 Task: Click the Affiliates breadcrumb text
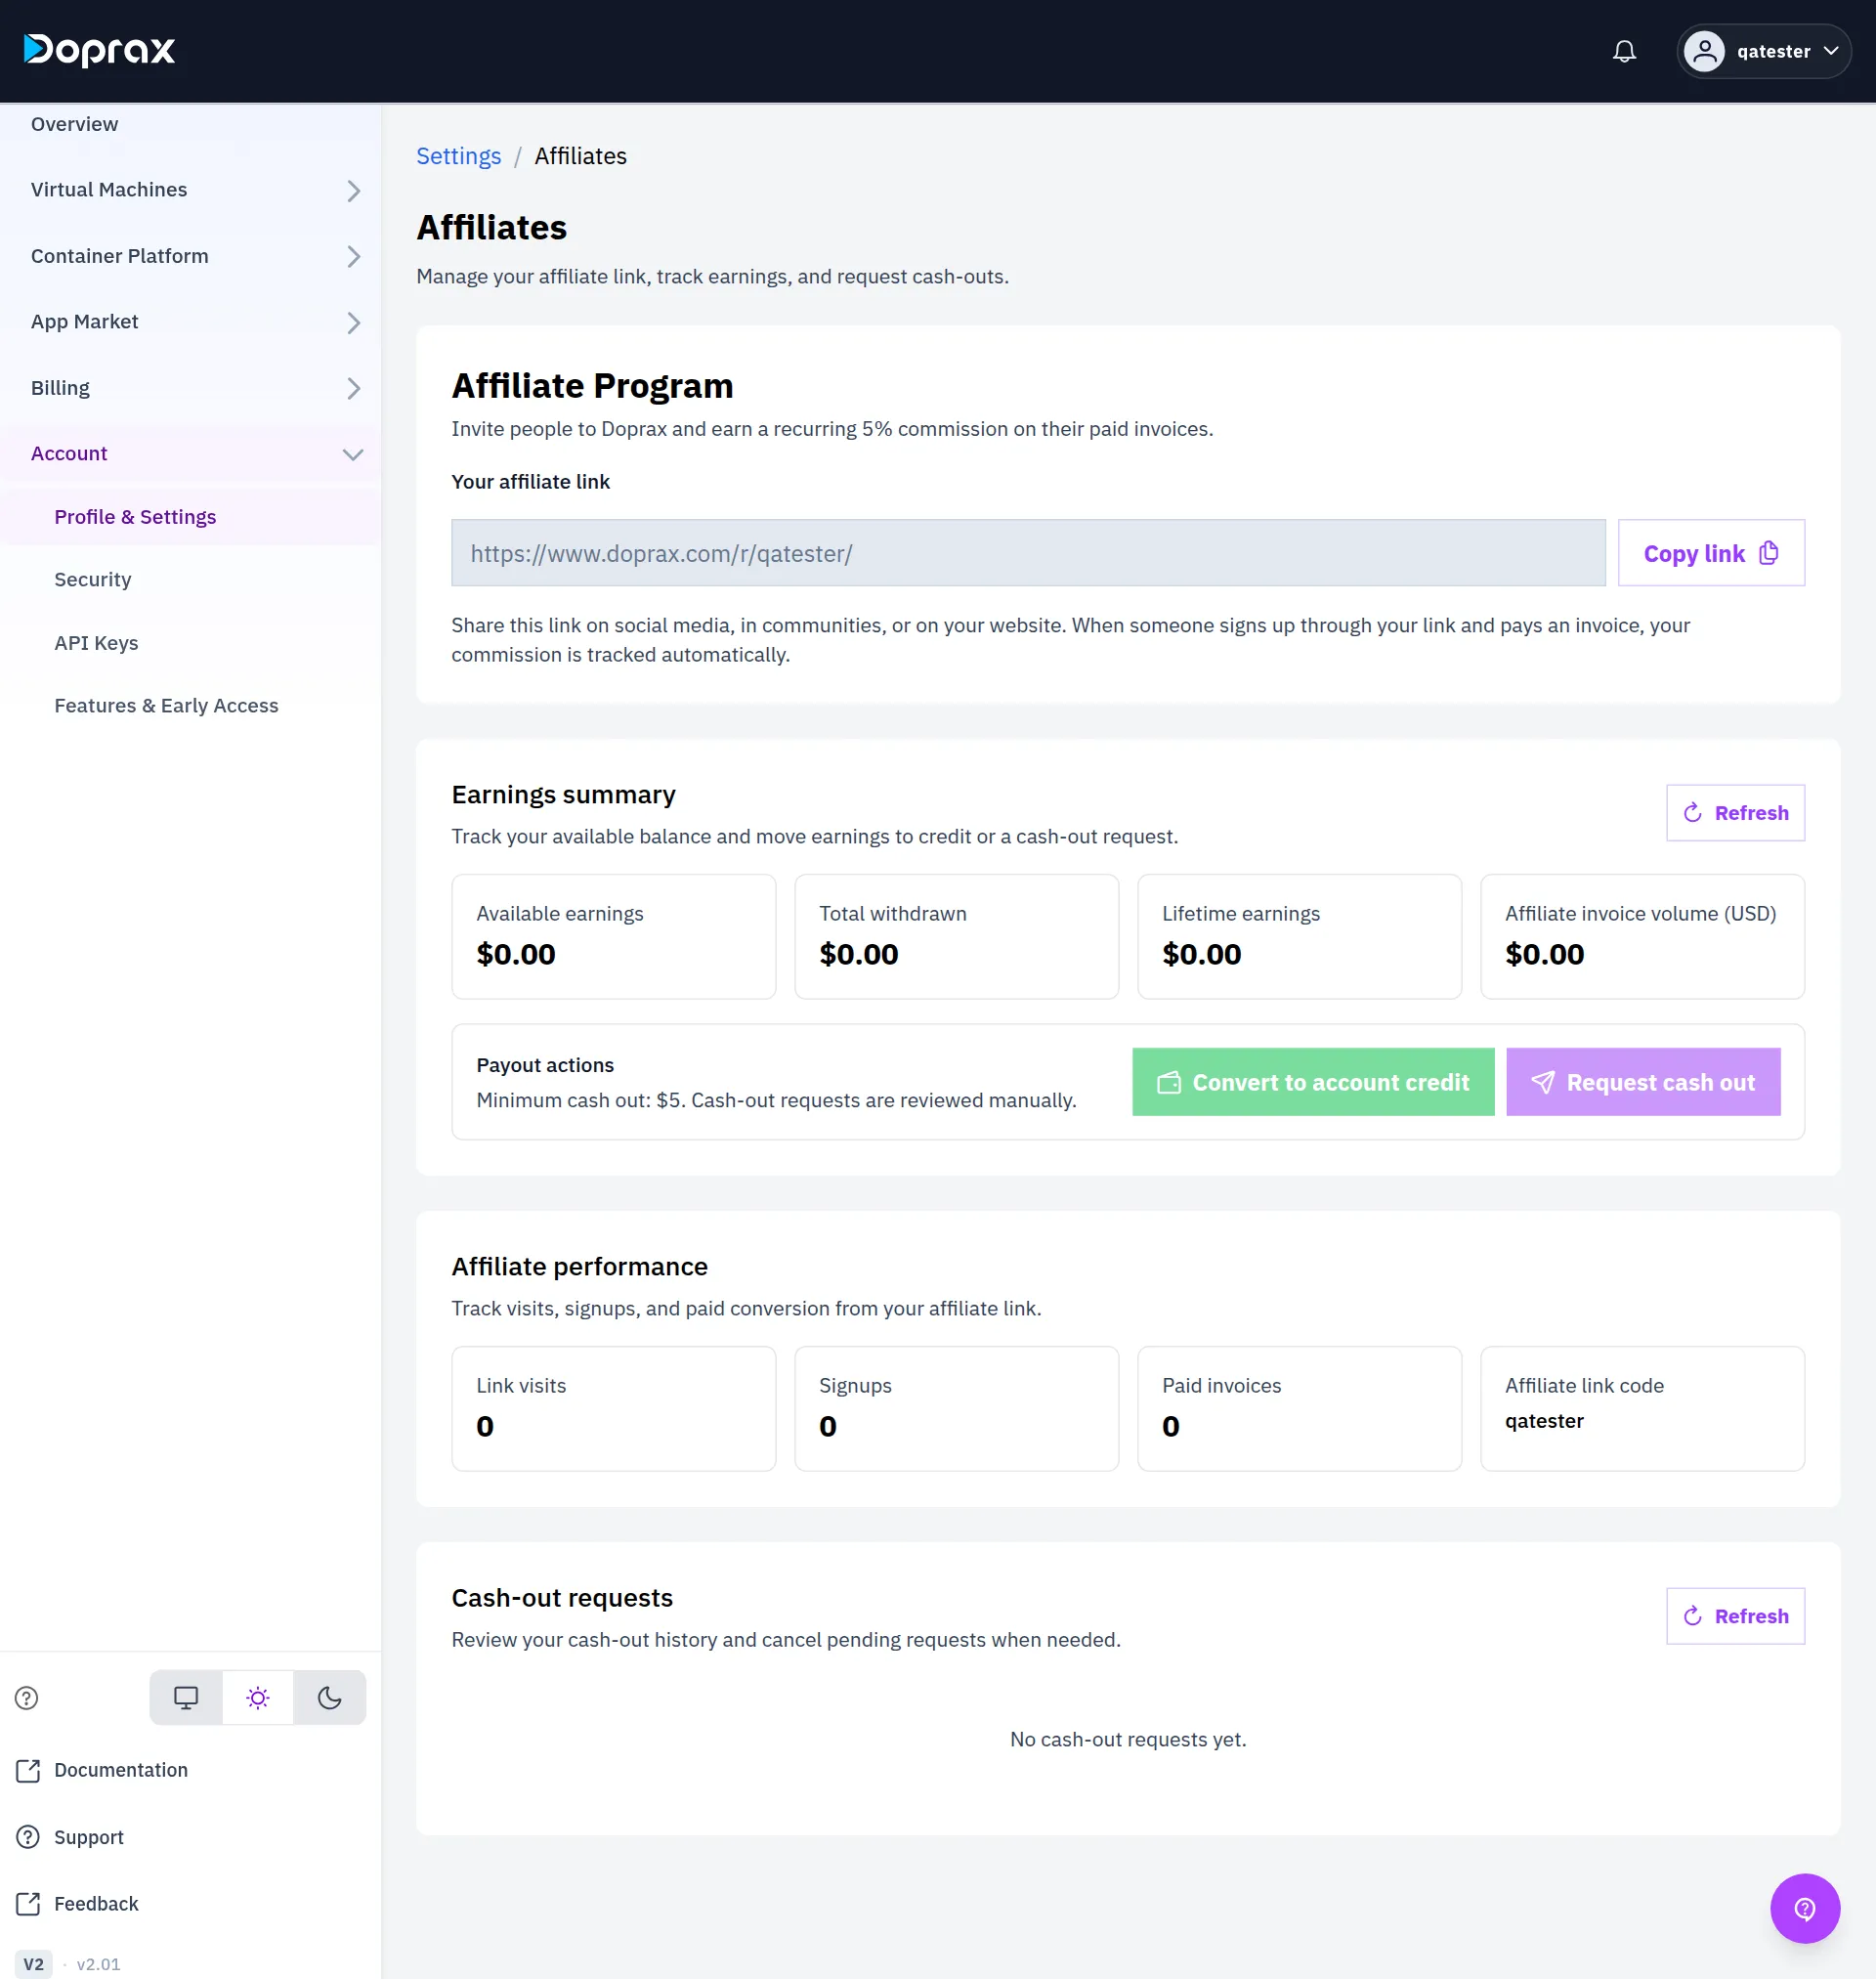[x=580, y=156]
